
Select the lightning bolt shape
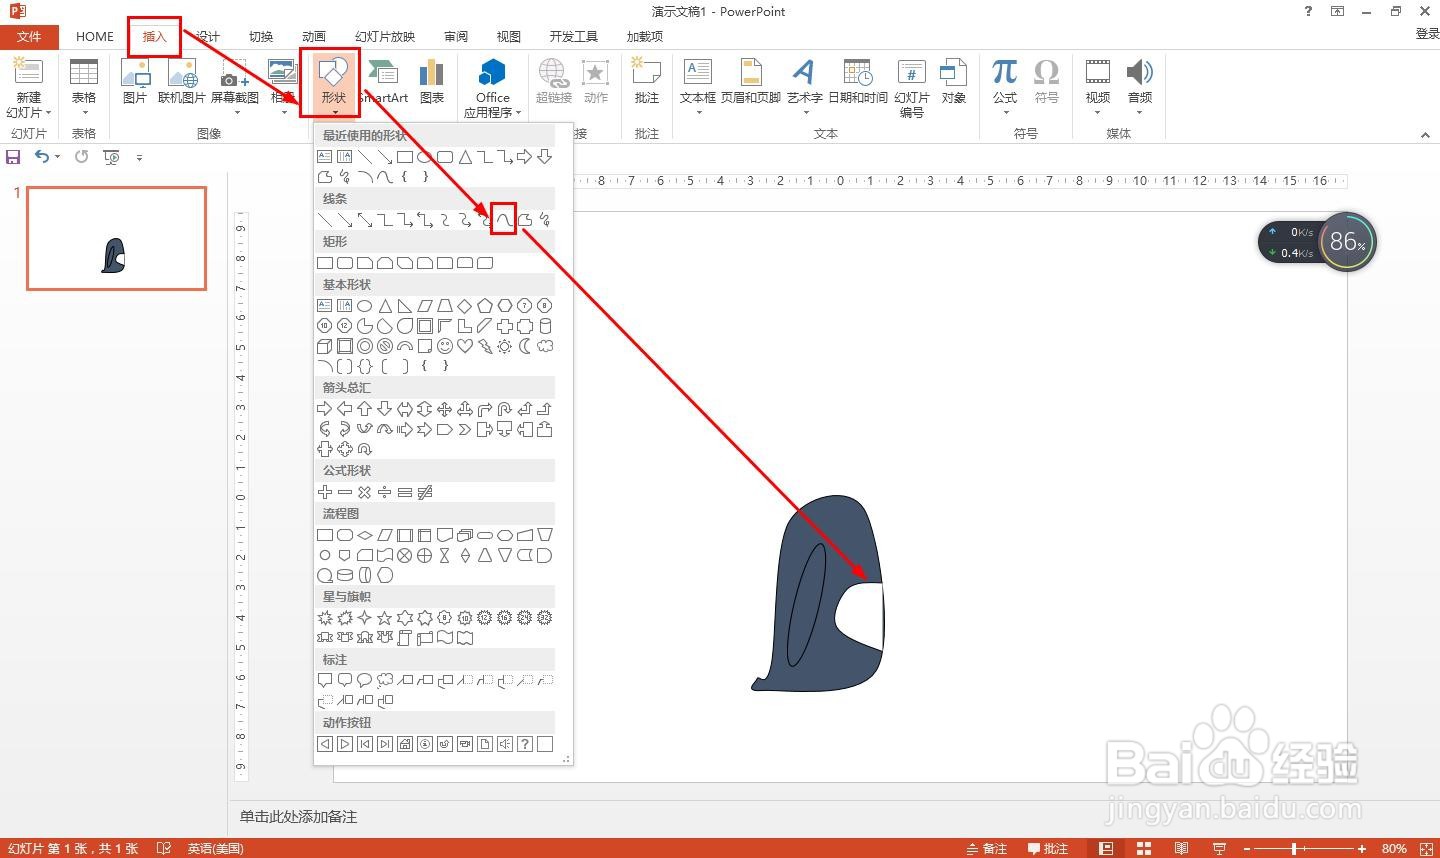pos(485,346)
